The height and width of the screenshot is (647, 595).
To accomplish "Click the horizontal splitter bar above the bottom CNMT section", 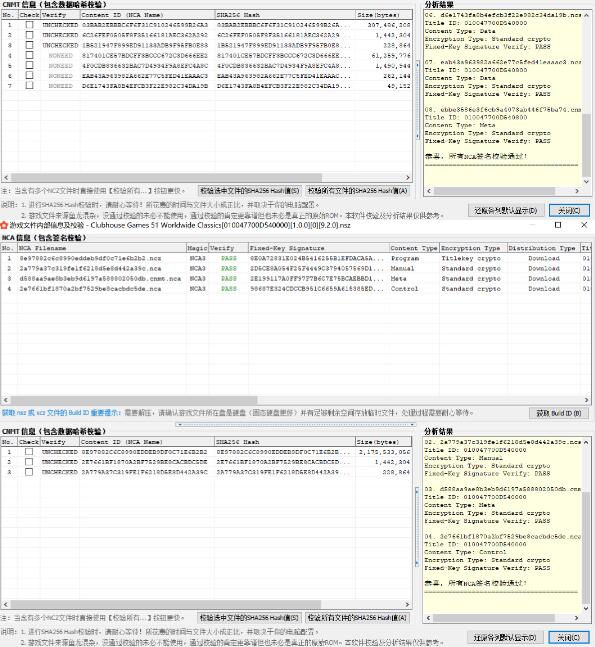I will (x=295, y=424).
